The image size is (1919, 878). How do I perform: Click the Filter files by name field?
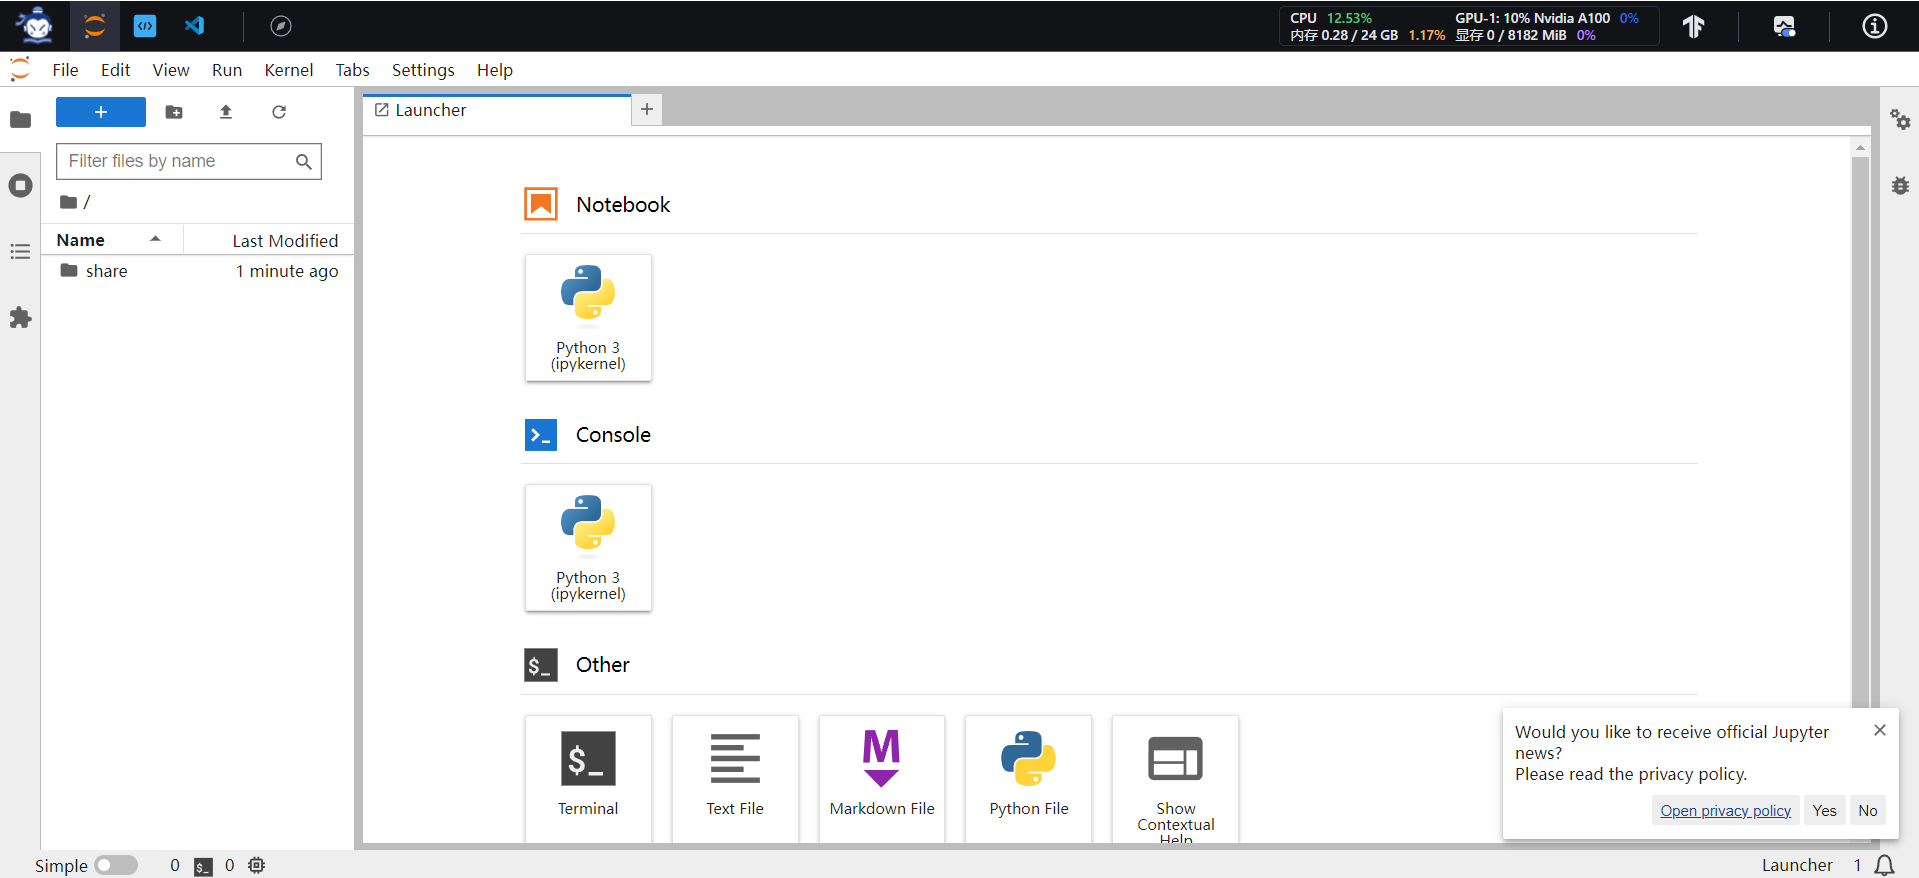point(178,161)
